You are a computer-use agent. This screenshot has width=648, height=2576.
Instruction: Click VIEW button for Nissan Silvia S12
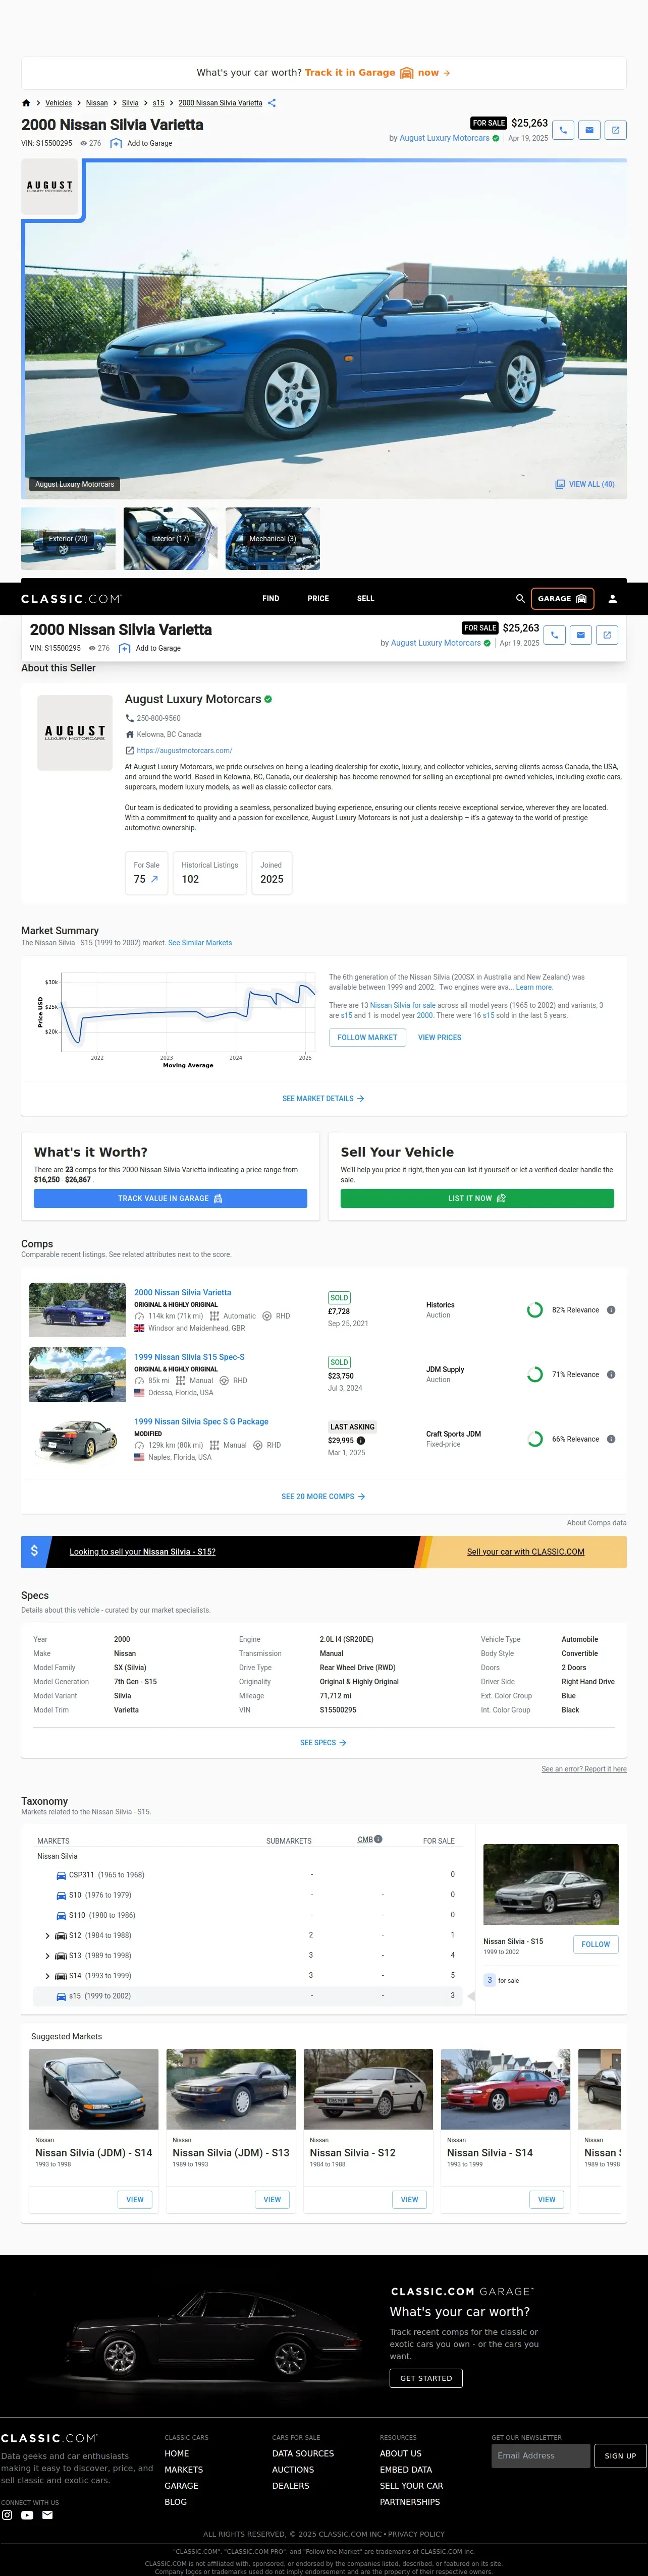409,2199
